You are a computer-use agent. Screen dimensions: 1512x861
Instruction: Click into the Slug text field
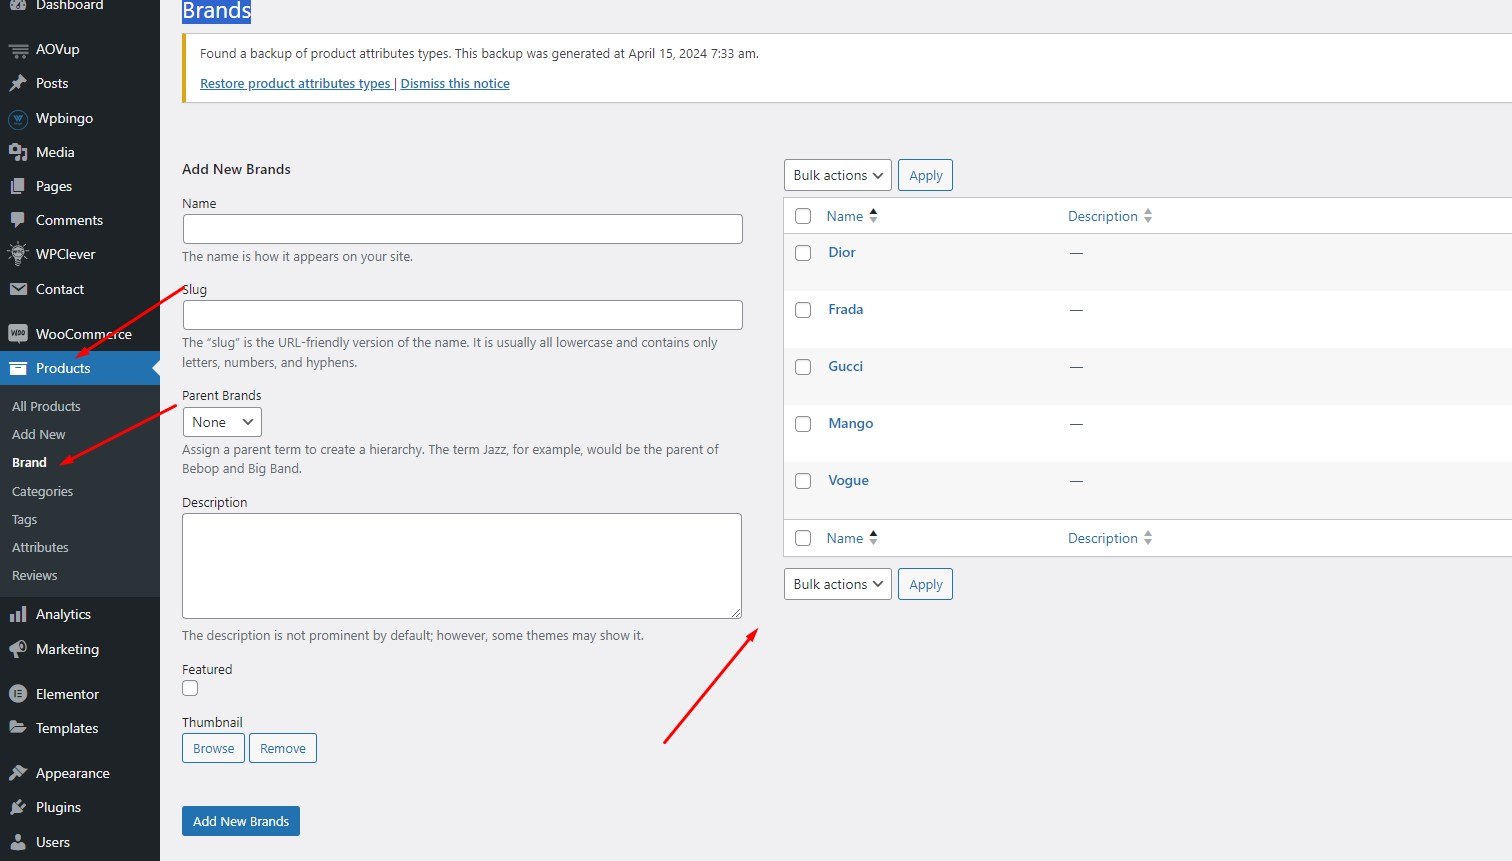[x=462, y=315]
